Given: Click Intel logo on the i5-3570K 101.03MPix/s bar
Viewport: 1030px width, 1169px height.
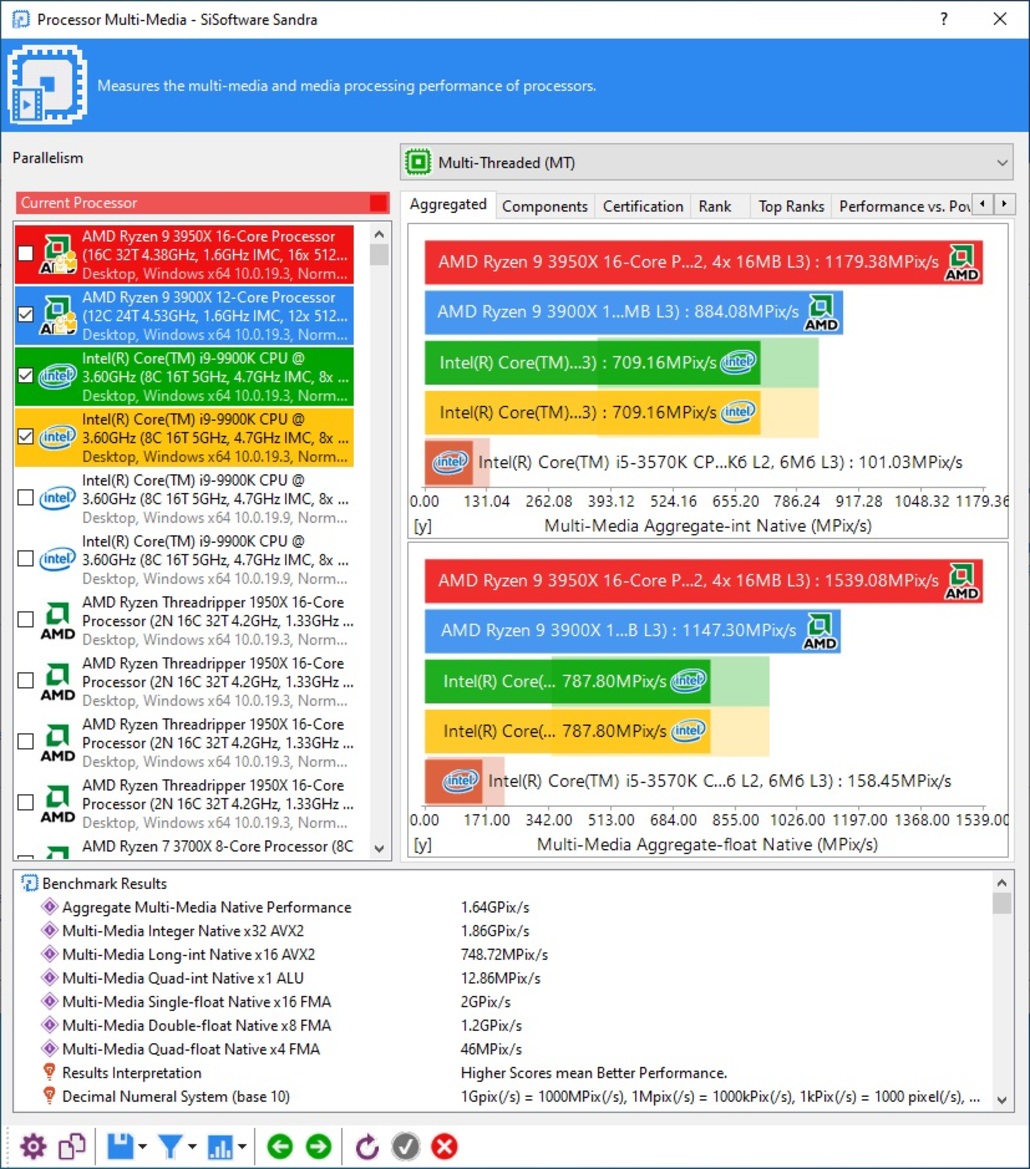Looking at the screenshot, I should coord(450,462).
